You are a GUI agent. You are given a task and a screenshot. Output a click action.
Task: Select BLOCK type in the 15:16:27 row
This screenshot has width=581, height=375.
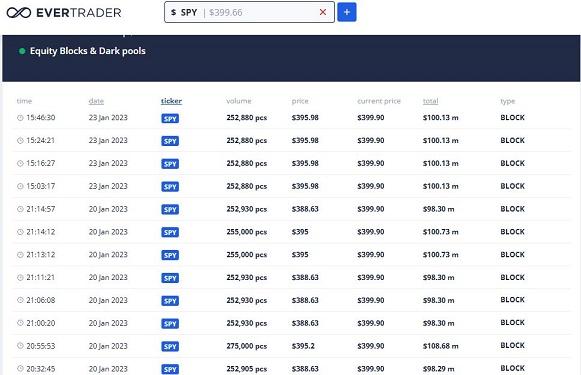pos(512,163)
